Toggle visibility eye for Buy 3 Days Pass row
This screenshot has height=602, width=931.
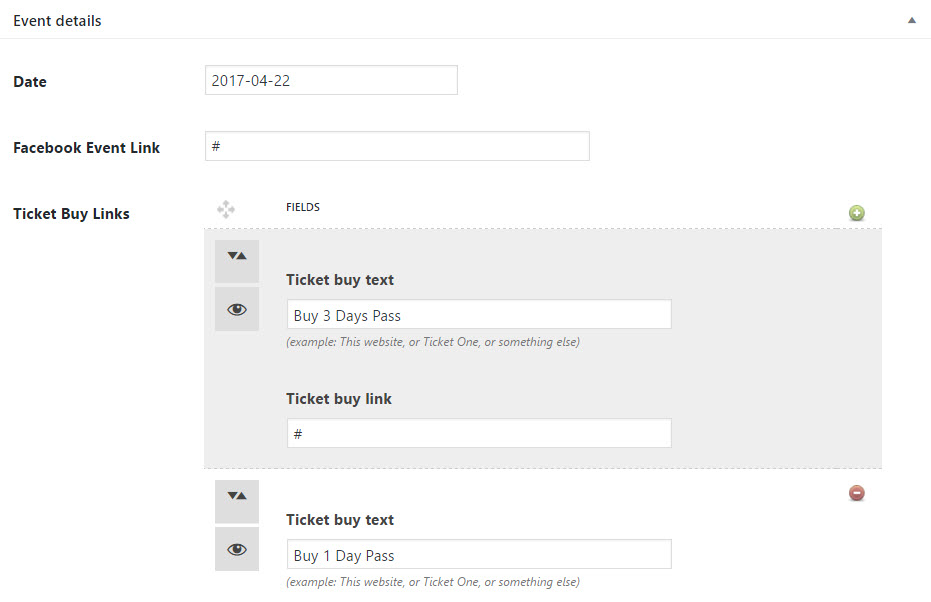coord(237,309)
